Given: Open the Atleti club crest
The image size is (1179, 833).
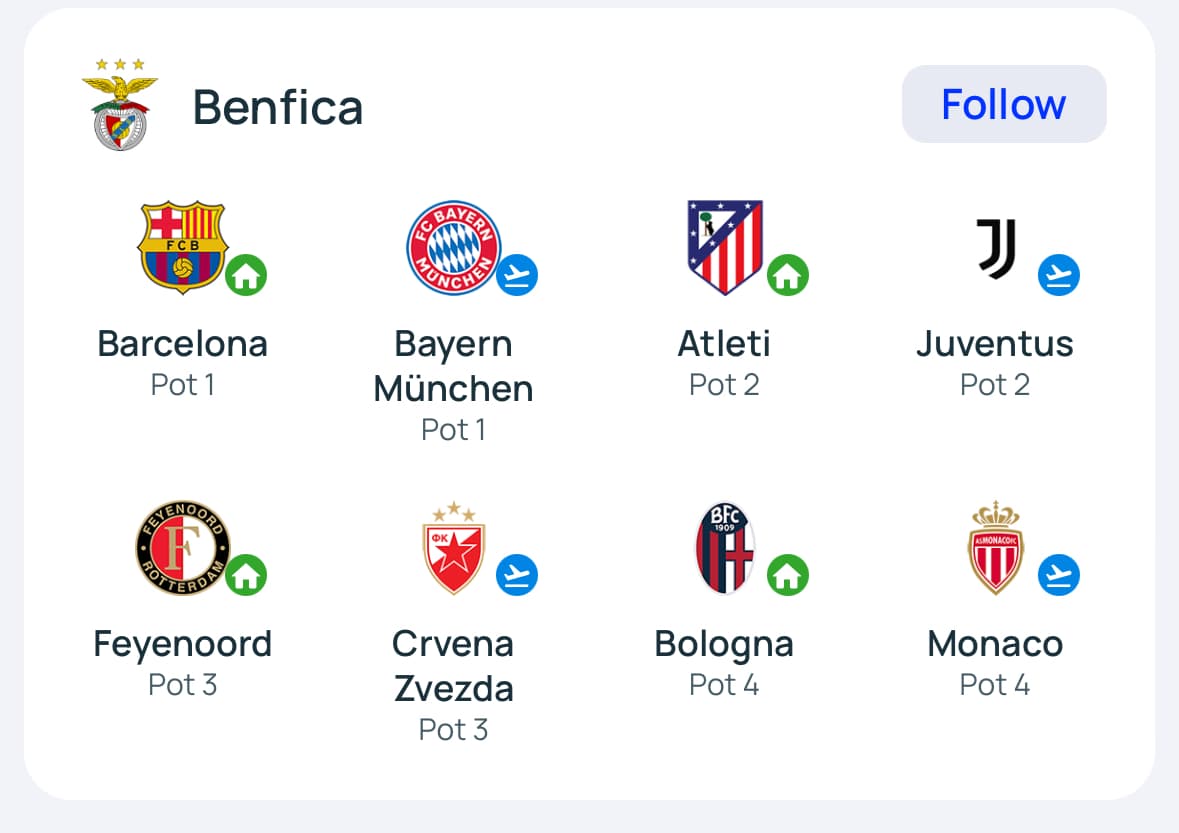Looking at the screenshot, I should coord(725,247).
